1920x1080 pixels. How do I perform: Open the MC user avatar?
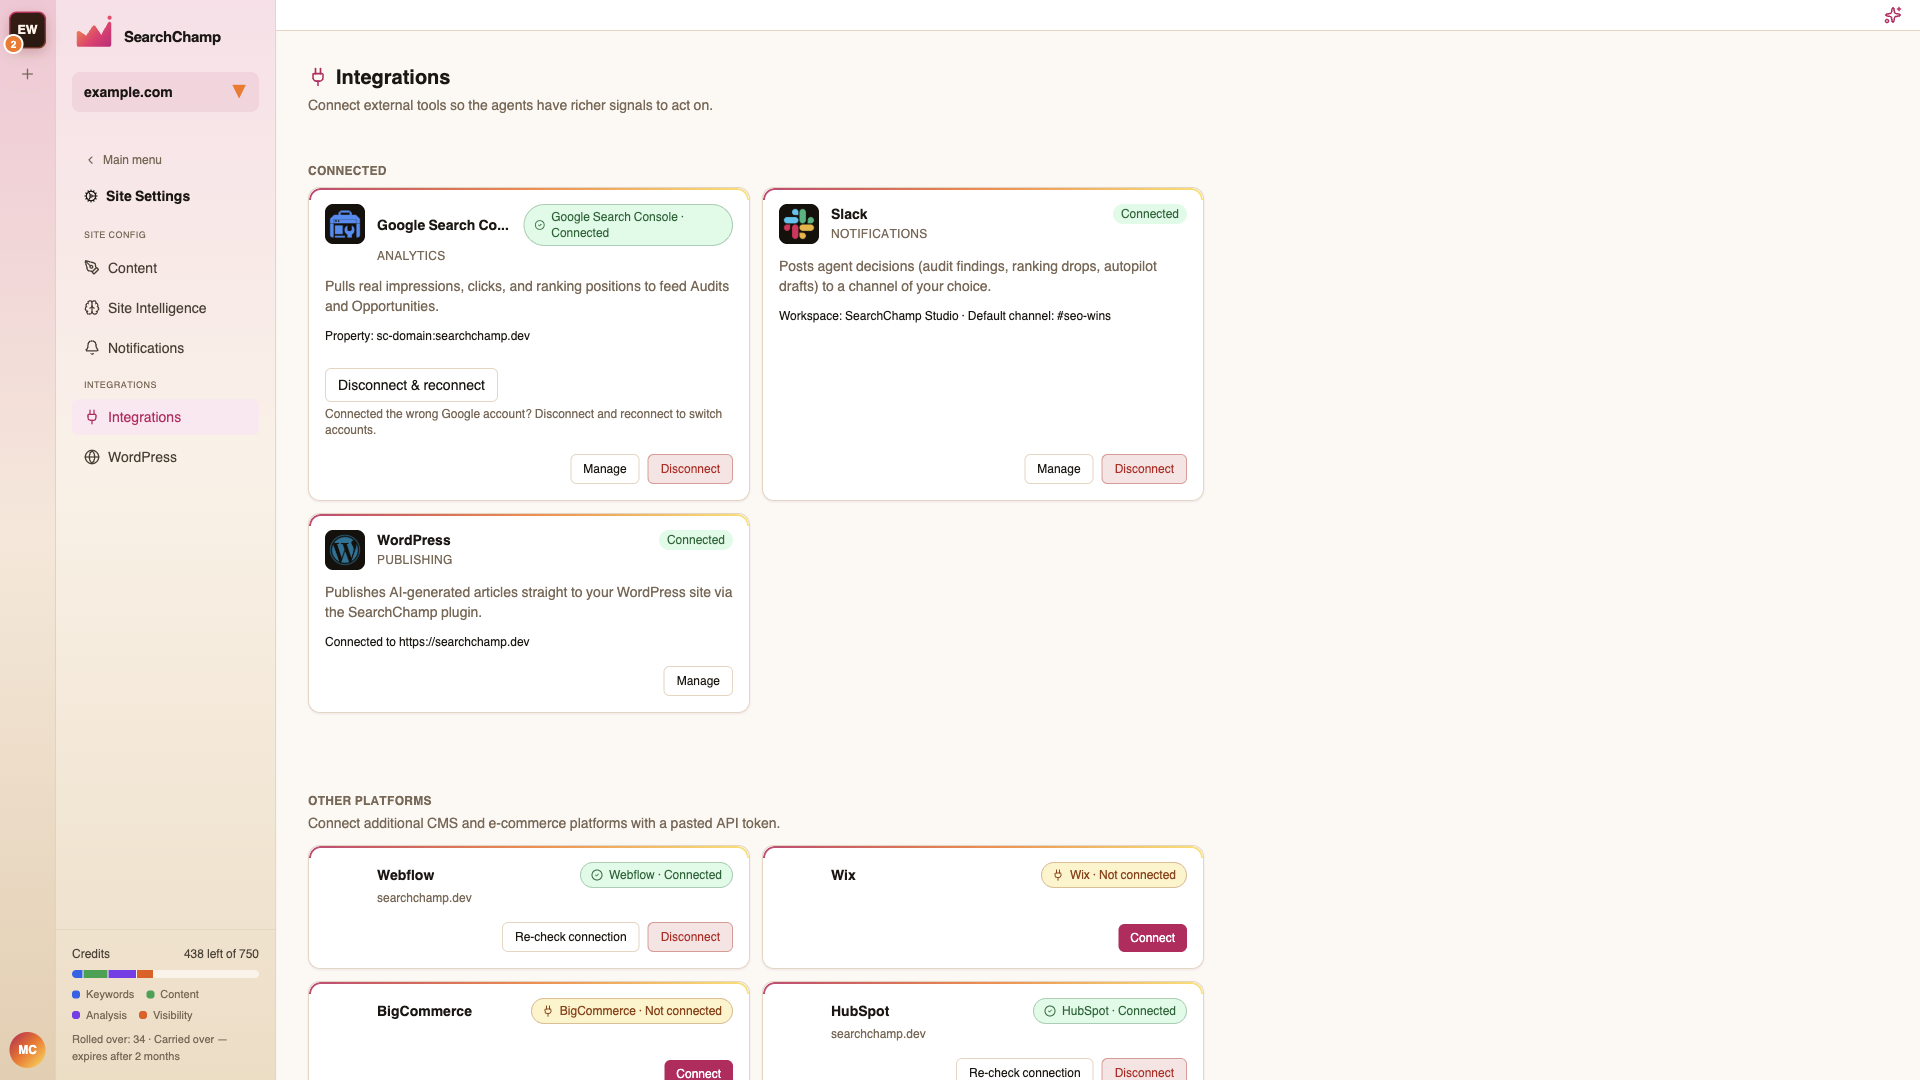[x=27, y=1050]
